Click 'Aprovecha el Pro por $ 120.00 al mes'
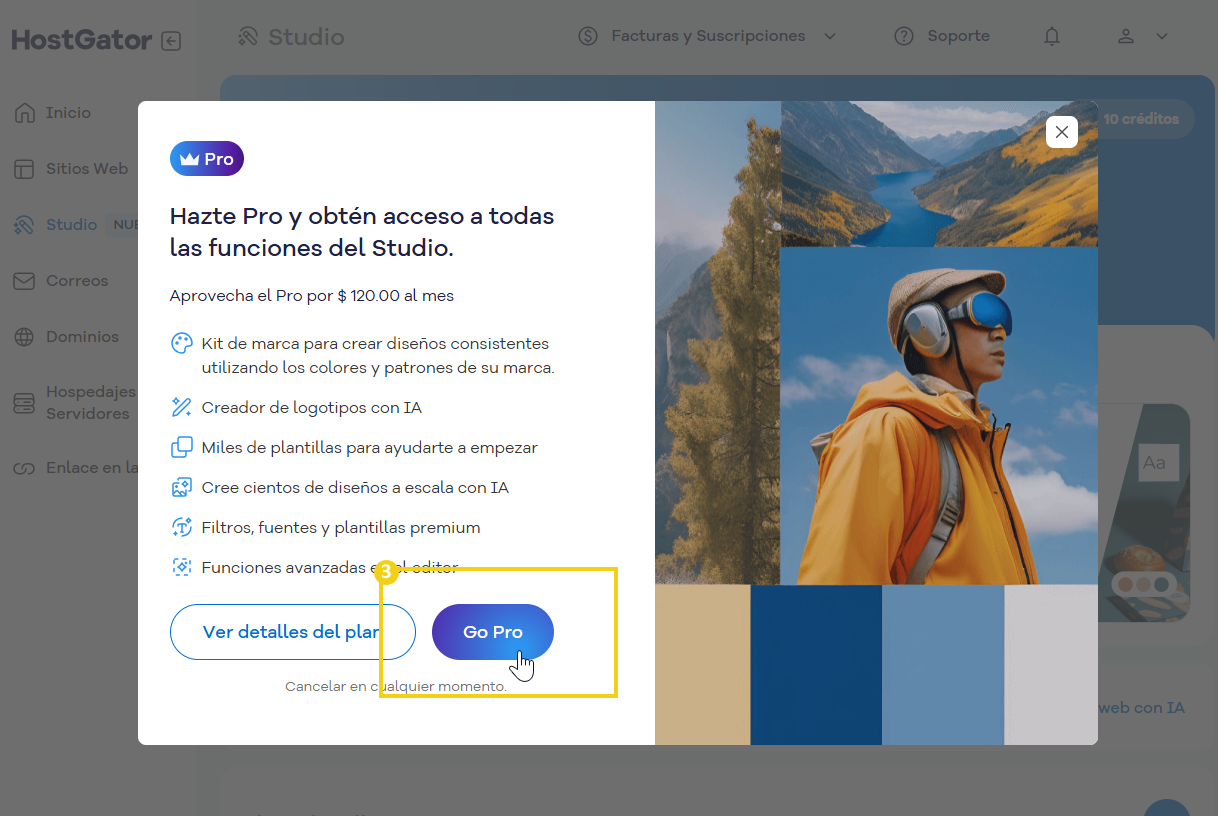This screenshot has height=816, width=1218. click(x=312, y=296)
